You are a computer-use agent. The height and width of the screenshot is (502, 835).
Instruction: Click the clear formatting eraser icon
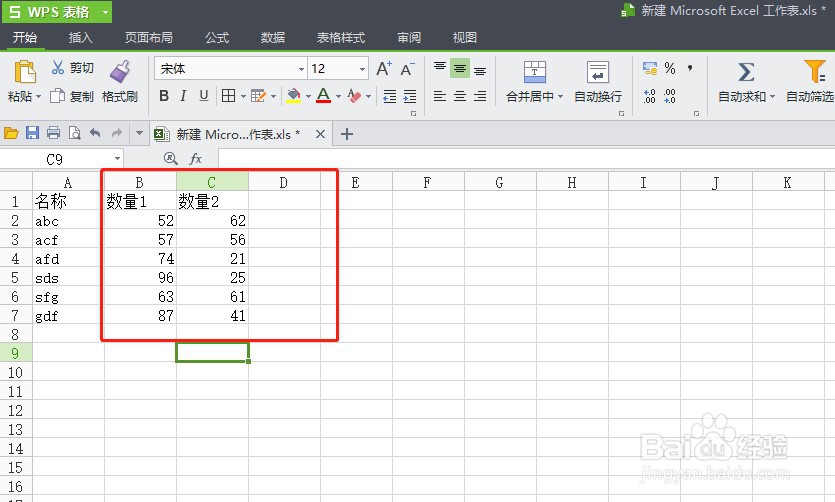(x=354, y=96)
